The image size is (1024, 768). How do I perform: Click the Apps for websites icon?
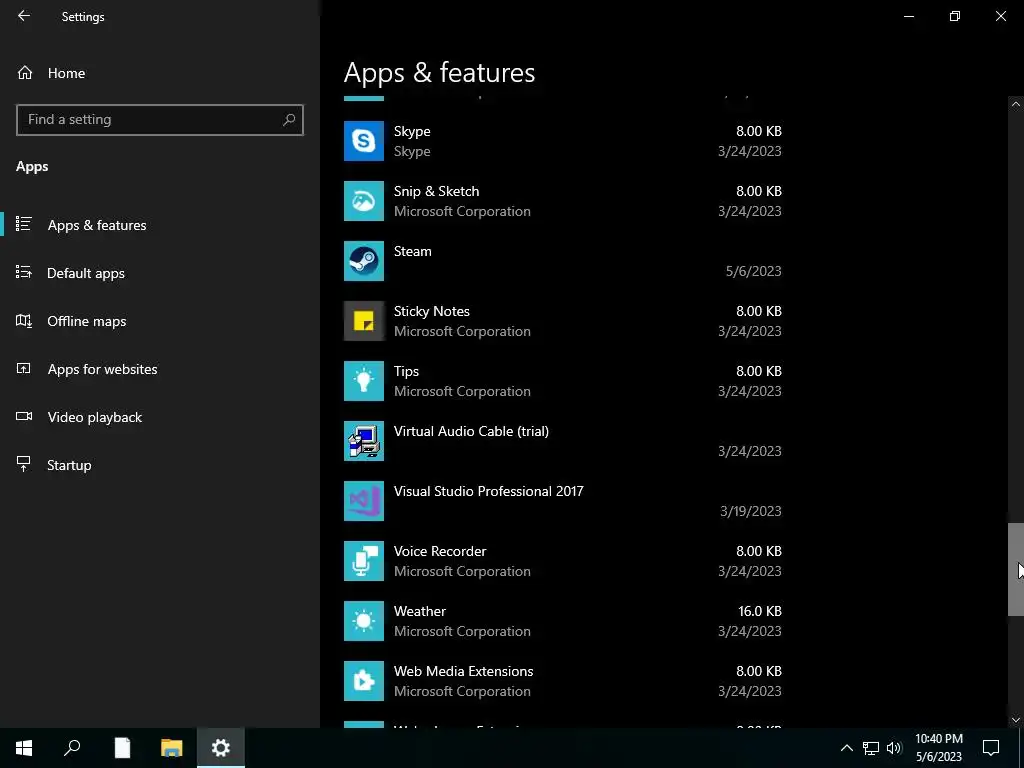click(x=24, y=368)
